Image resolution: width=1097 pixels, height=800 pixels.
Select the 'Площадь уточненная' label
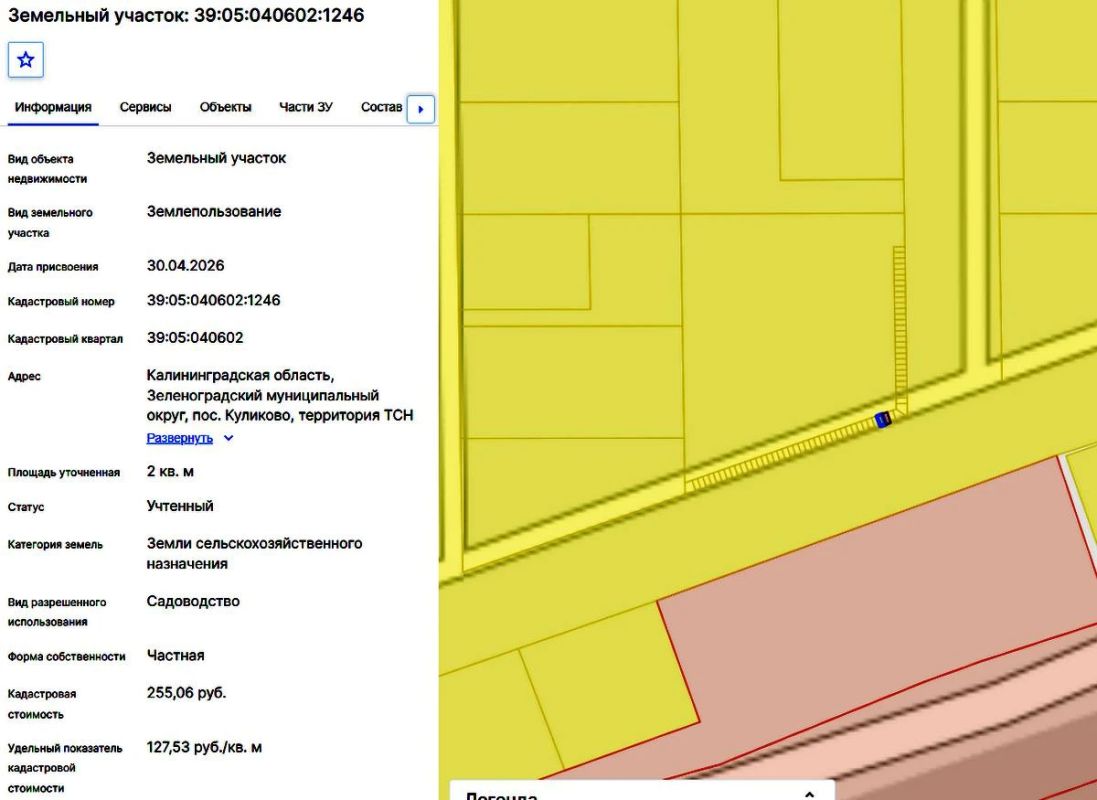coord(64,472)
